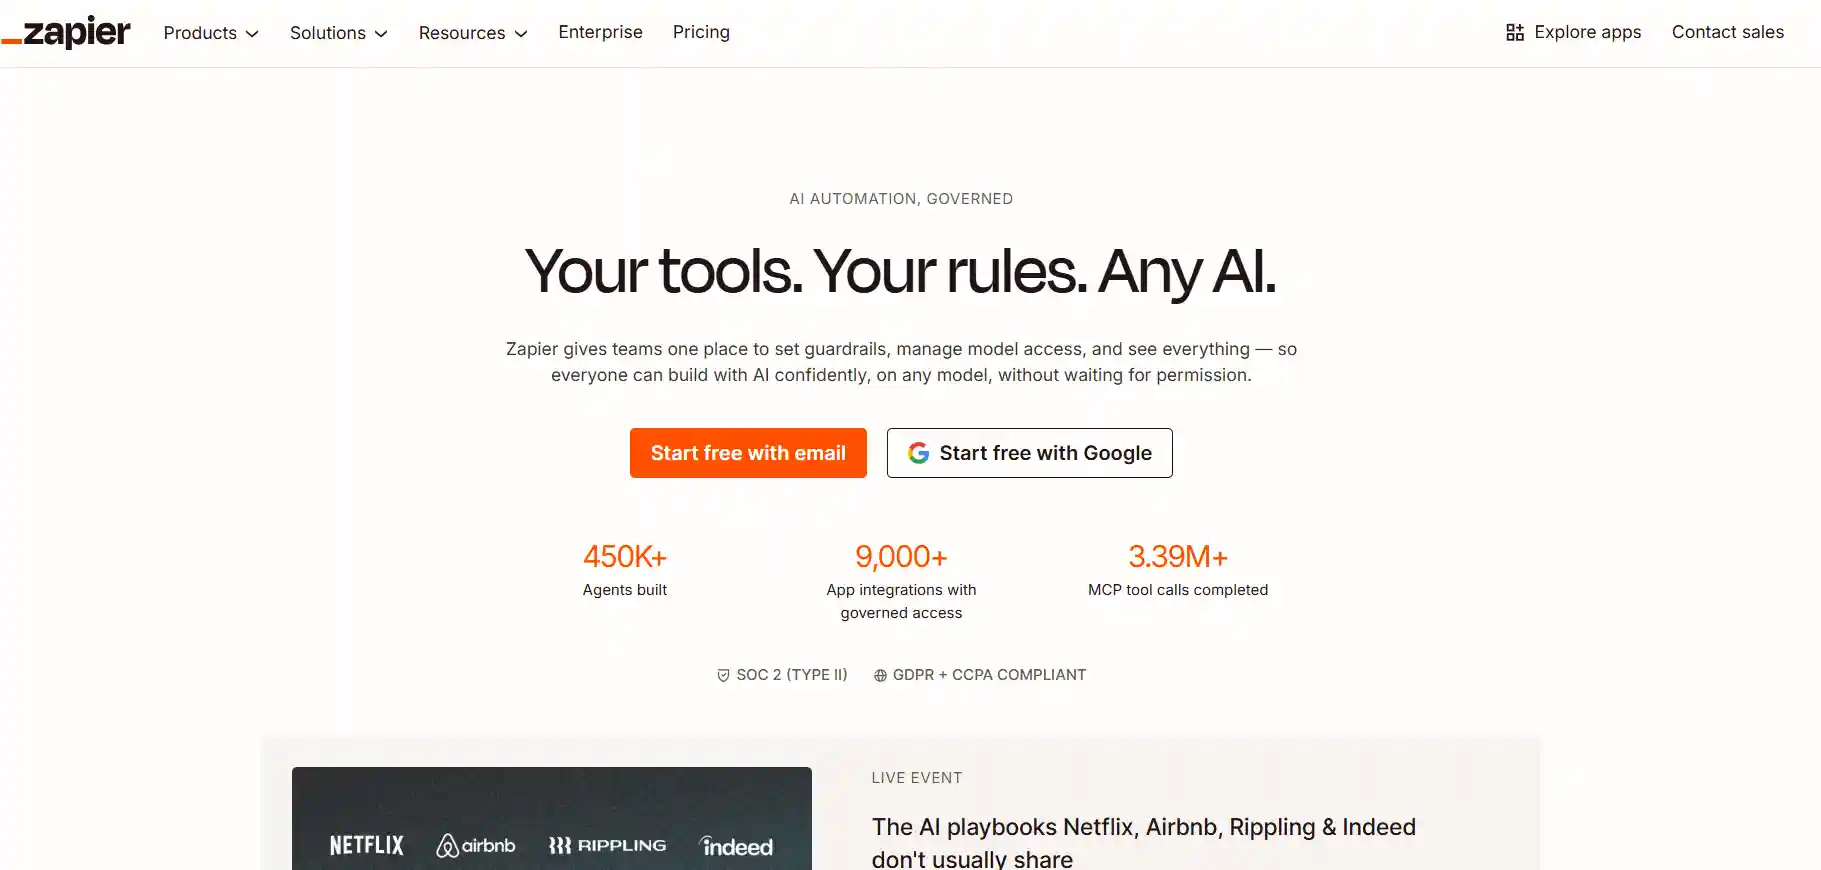Screen dimensions: 1821x870
Task: Select Pricing in the navigation bar
Action: (x=701, y=32)
